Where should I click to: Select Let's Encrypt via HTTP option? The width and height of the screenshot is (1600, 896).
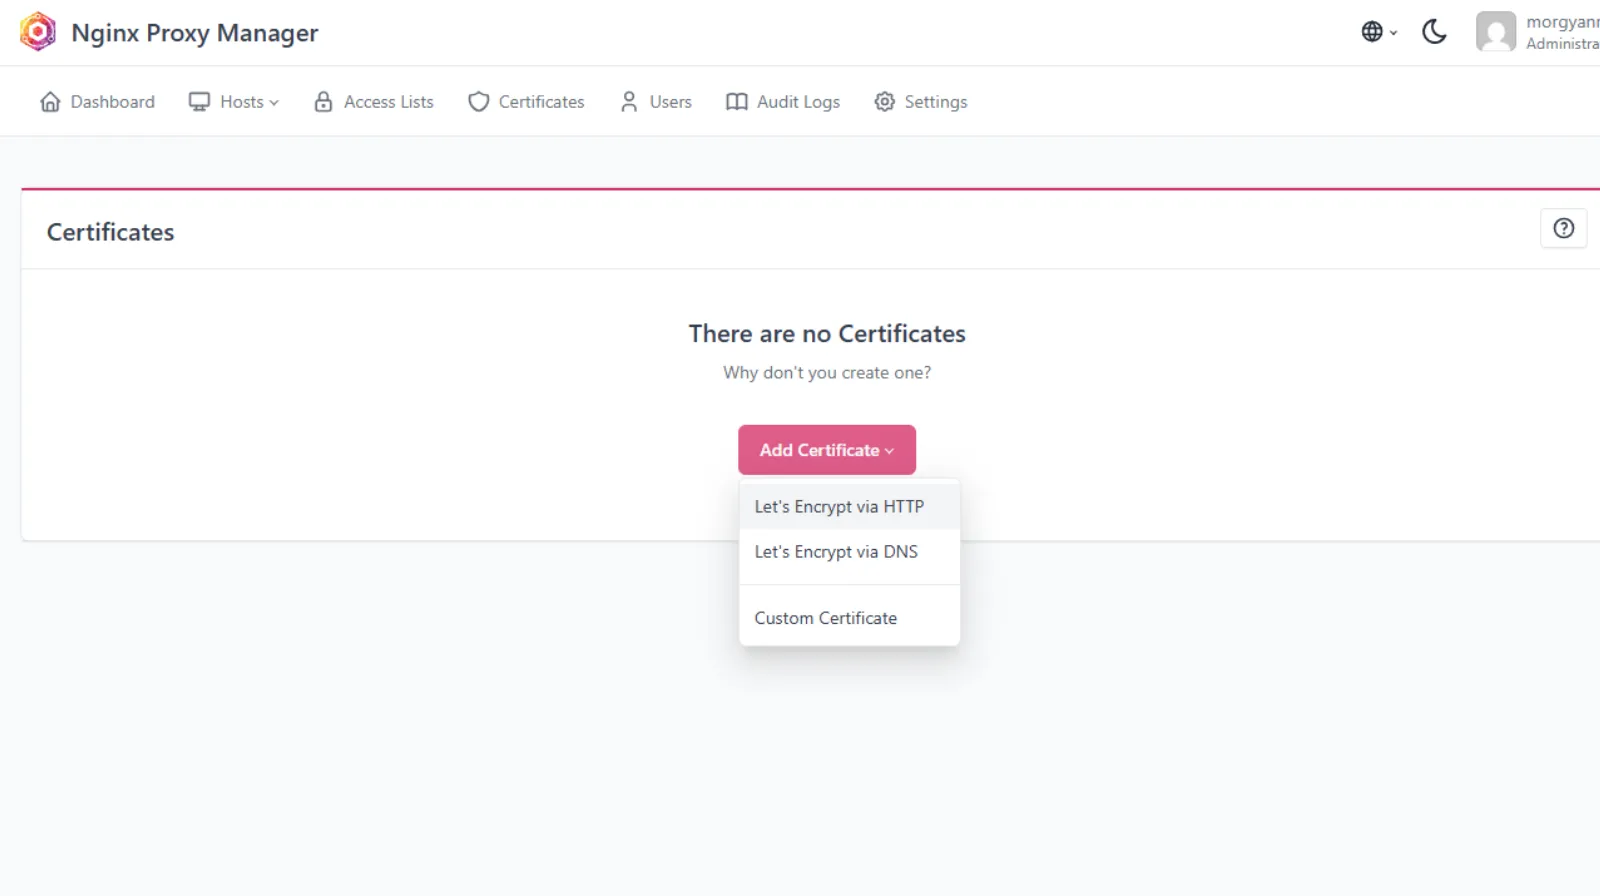click(839, 507)
